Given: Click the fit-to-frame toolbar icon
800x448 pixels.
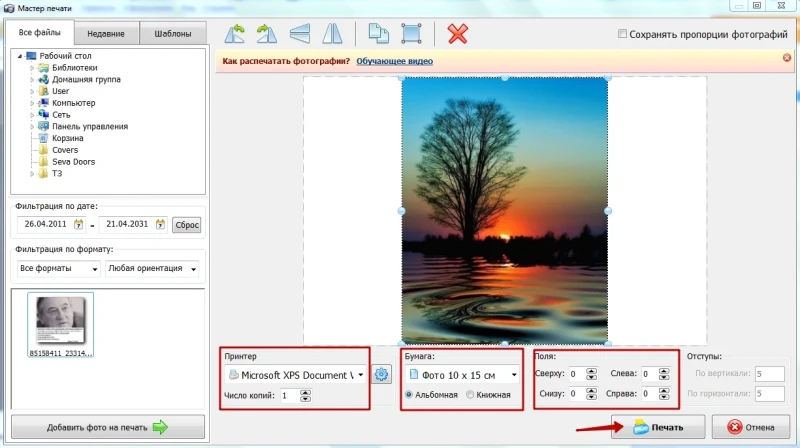Looking at the screenshot, I should 411,34.
